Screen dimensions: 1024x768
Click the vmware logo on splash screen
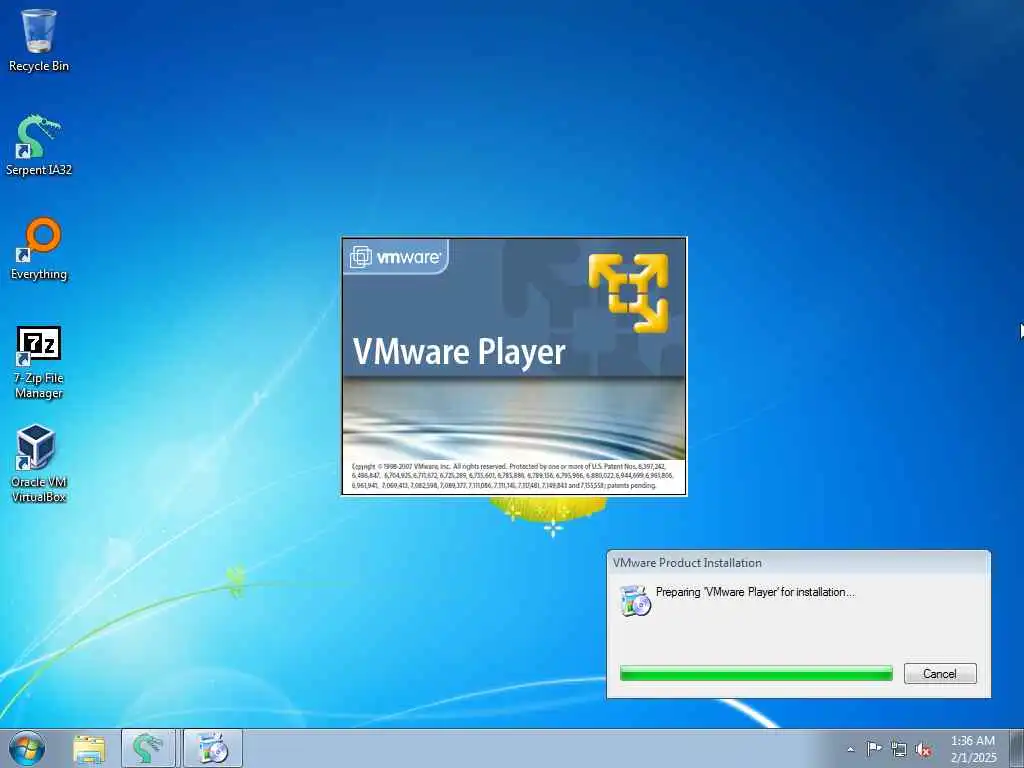396,257
